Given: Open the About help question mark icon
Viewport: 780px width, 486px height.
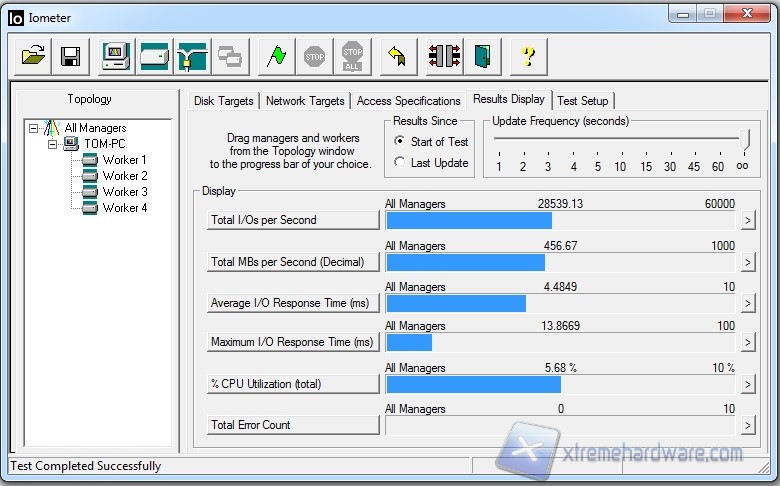Looking at the screenshot, I should 528,56.
